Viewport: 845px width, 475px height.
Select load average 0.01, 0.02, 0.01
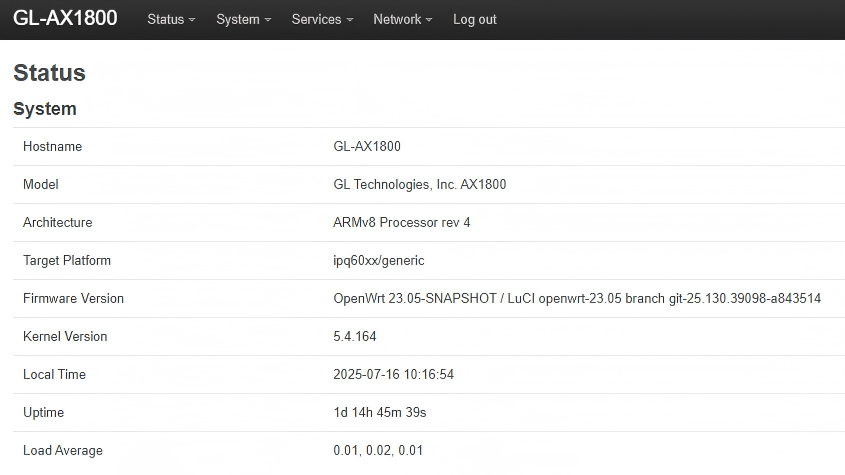[x=378, y=451]
